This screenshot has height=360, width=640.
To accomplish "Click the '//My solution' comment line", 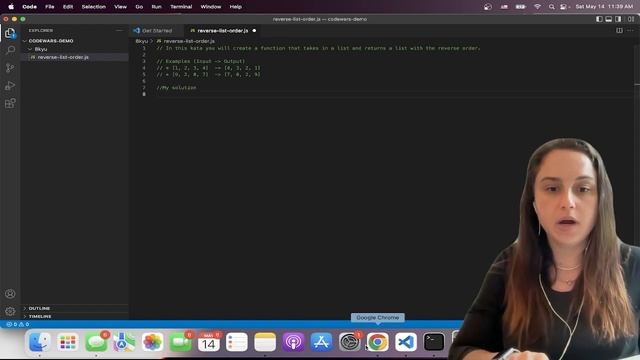I will click(176, 88).
